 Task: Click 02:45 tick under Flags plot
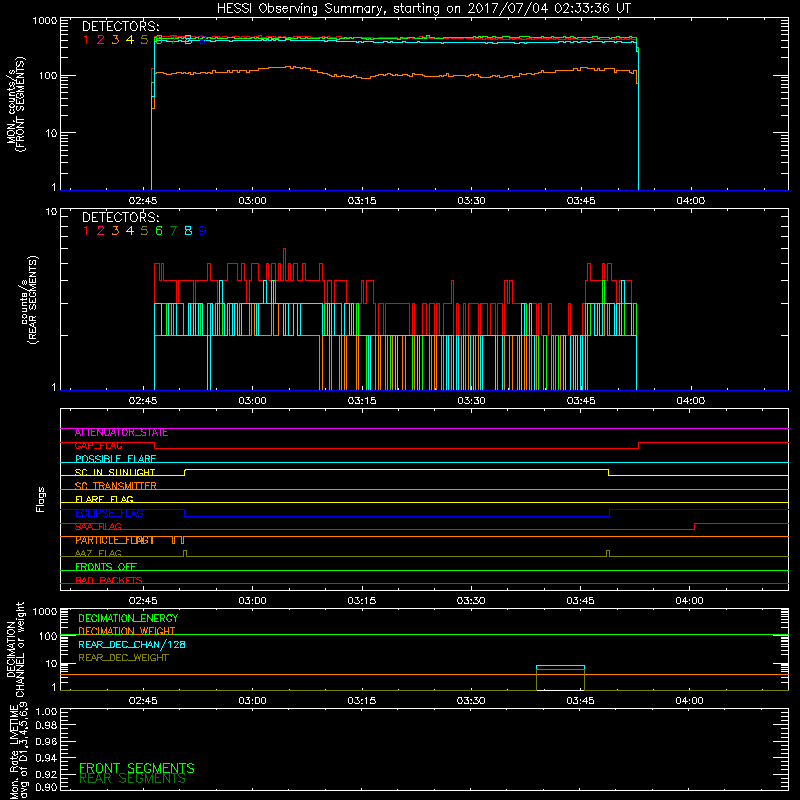click(143, 601)
